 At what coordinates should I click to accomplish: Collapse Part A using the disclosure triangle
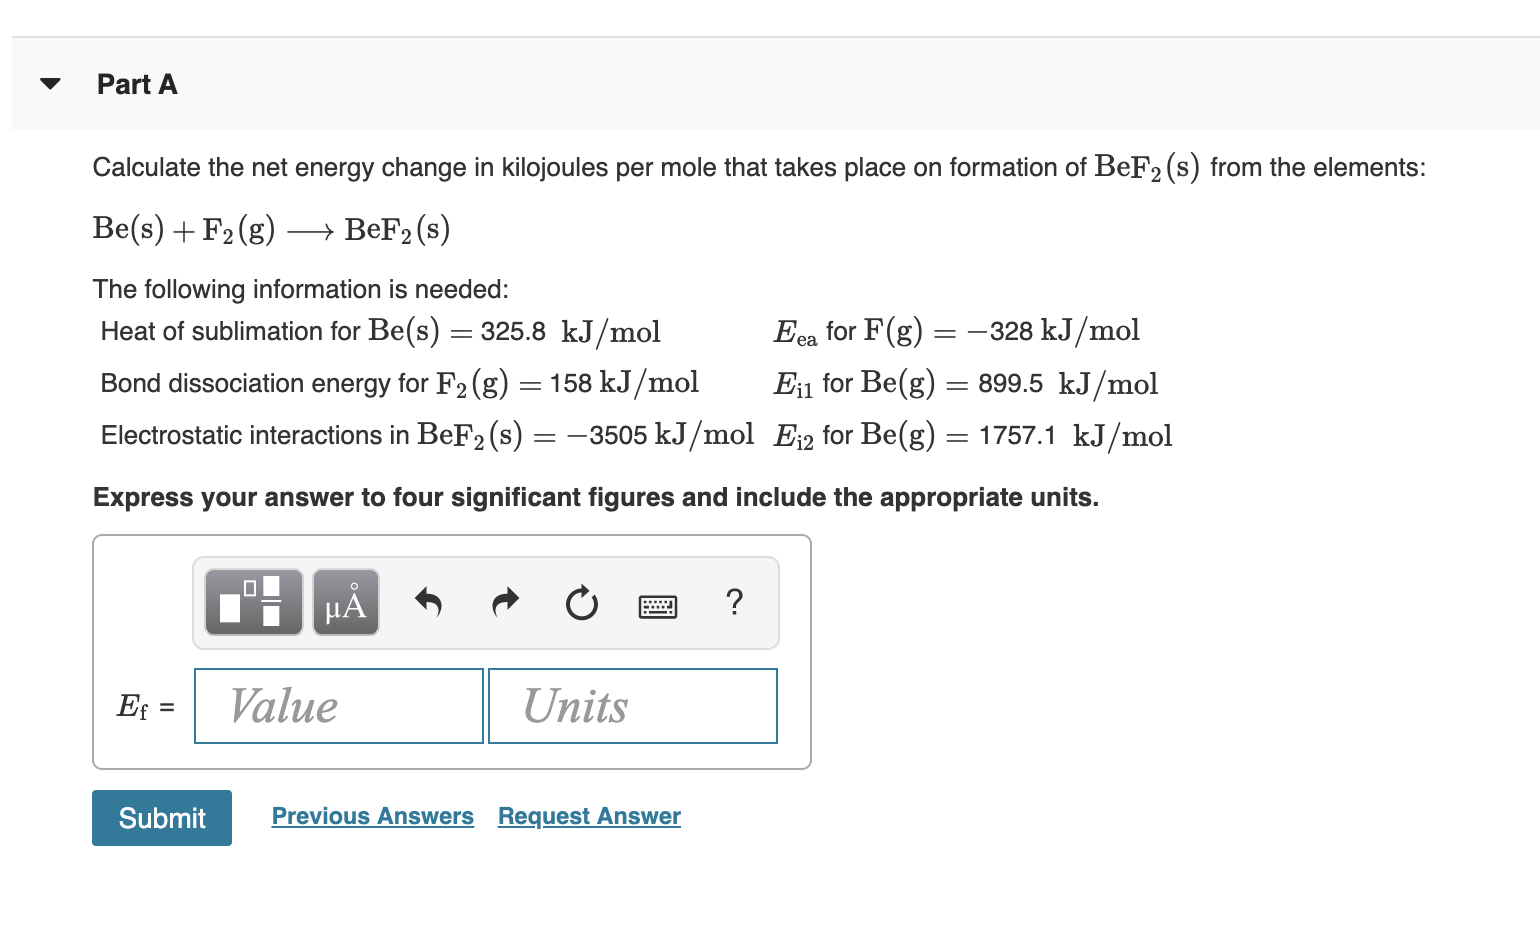click(x=49, y=84)
